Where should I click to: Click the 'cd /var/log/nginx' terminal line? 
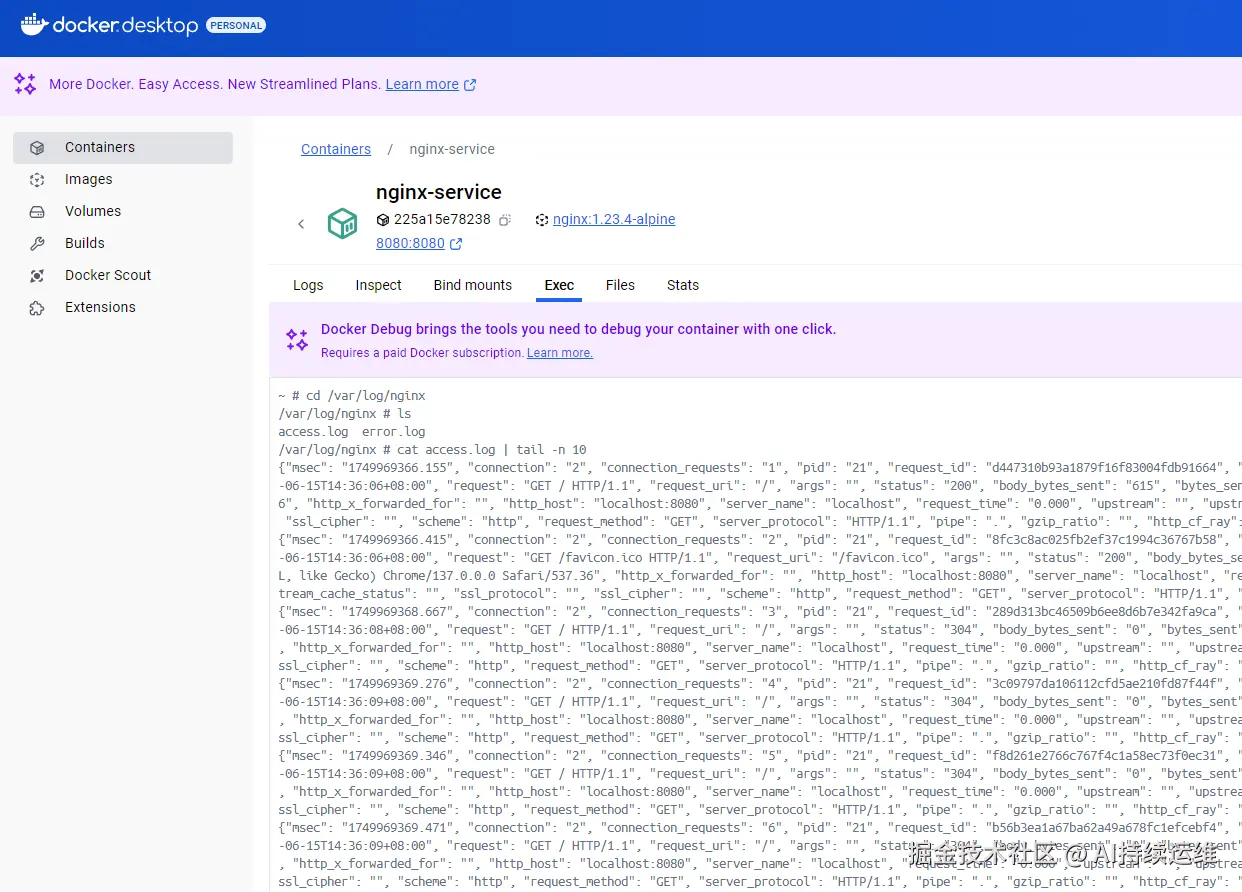[x=352, y=396]
